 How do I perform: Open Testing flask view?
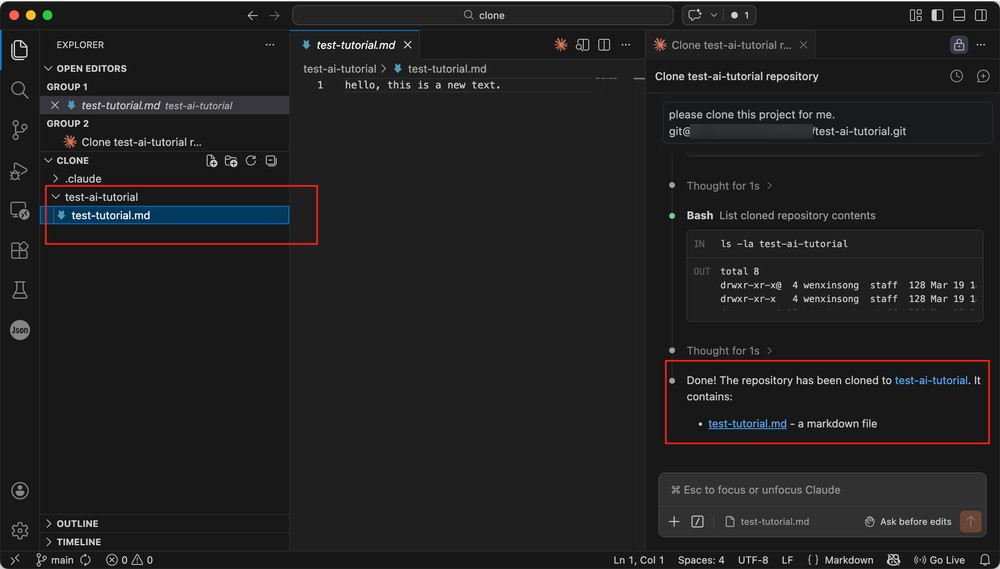point(19,290)
